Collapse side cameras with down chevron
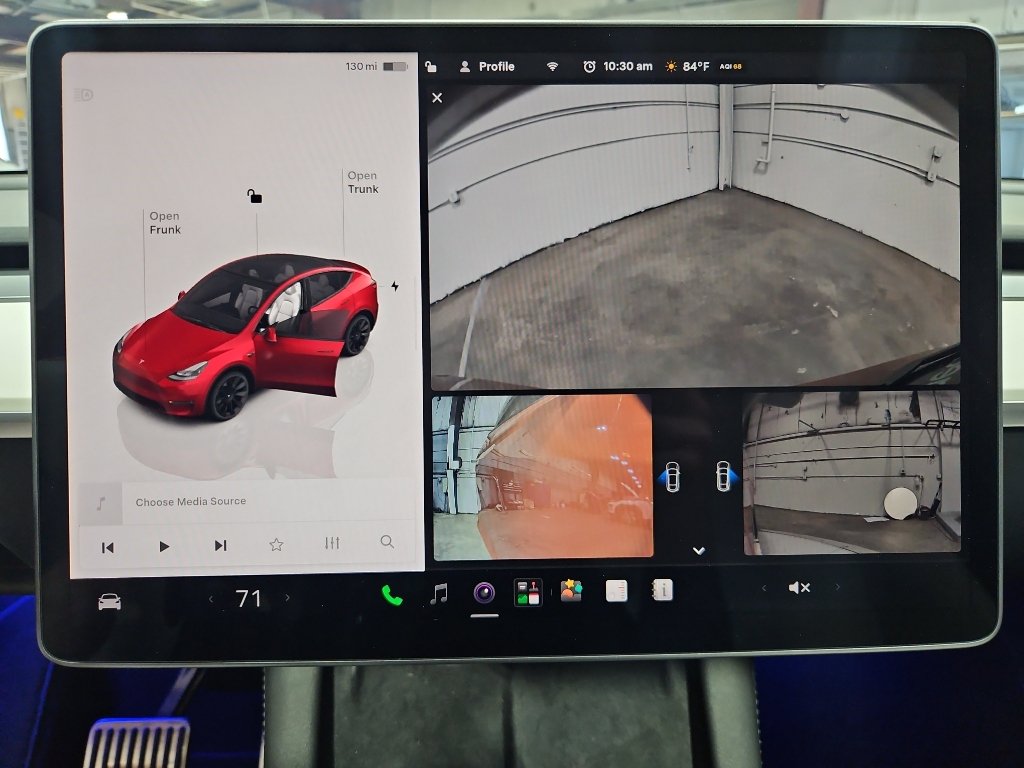Screen dimensions: 1024x768 [x=698, y=551]
